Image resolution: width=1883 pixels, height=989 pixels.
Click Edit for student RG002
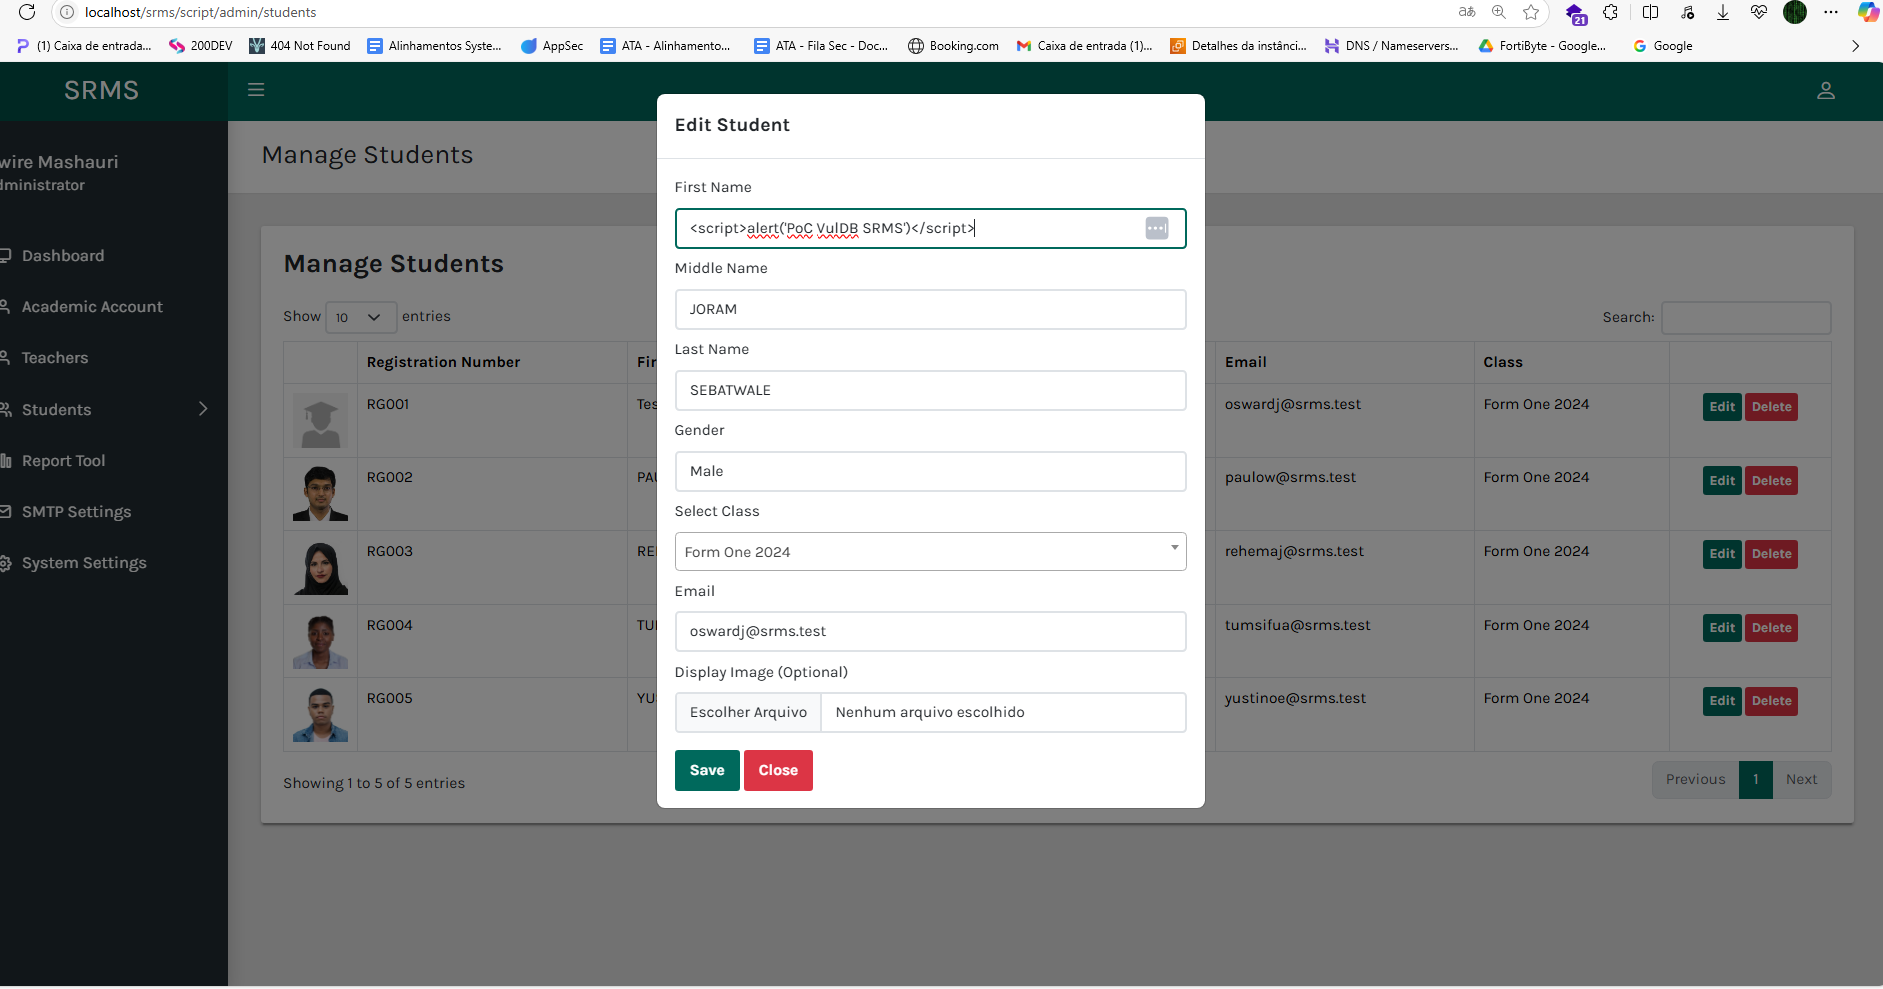[x=1722, y=481]
